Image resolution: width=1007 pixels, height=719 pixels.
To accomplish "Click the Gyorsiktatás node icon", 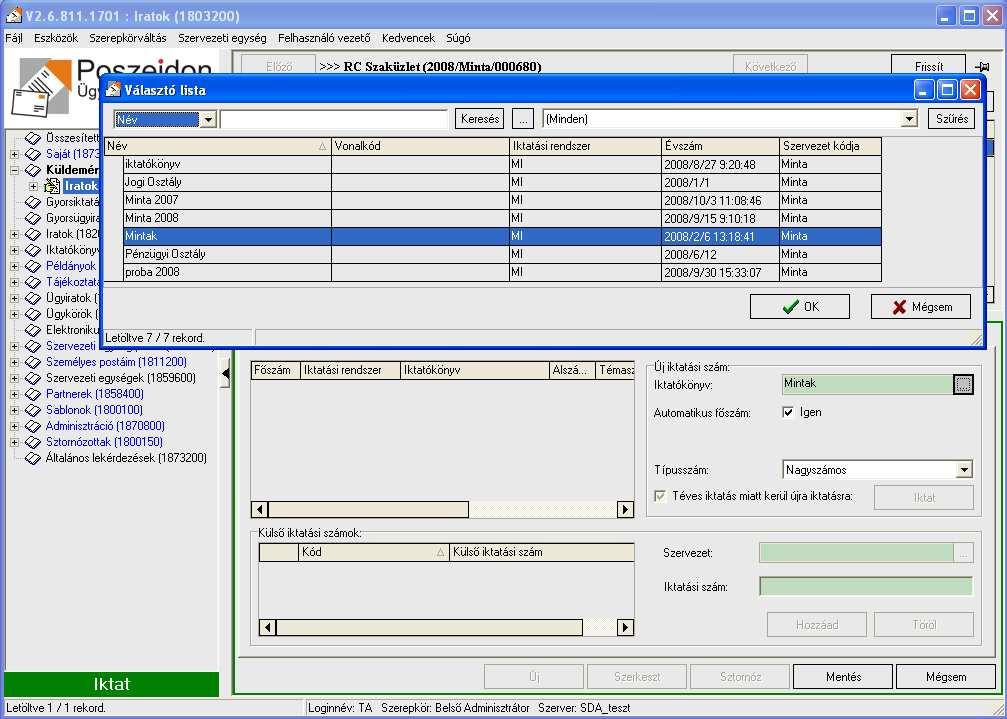I will point(33,202).
